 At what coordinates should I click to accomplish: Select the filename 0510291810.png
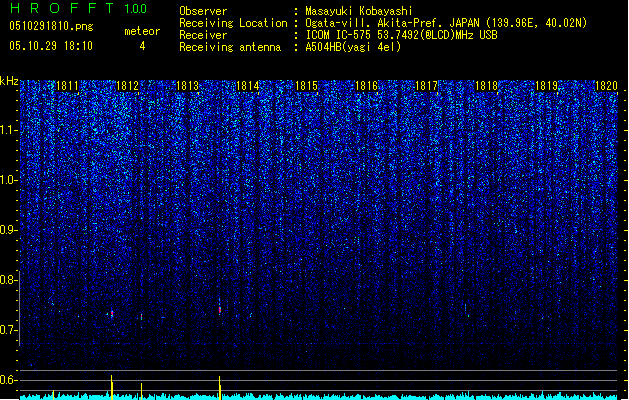tap(51, 26)
